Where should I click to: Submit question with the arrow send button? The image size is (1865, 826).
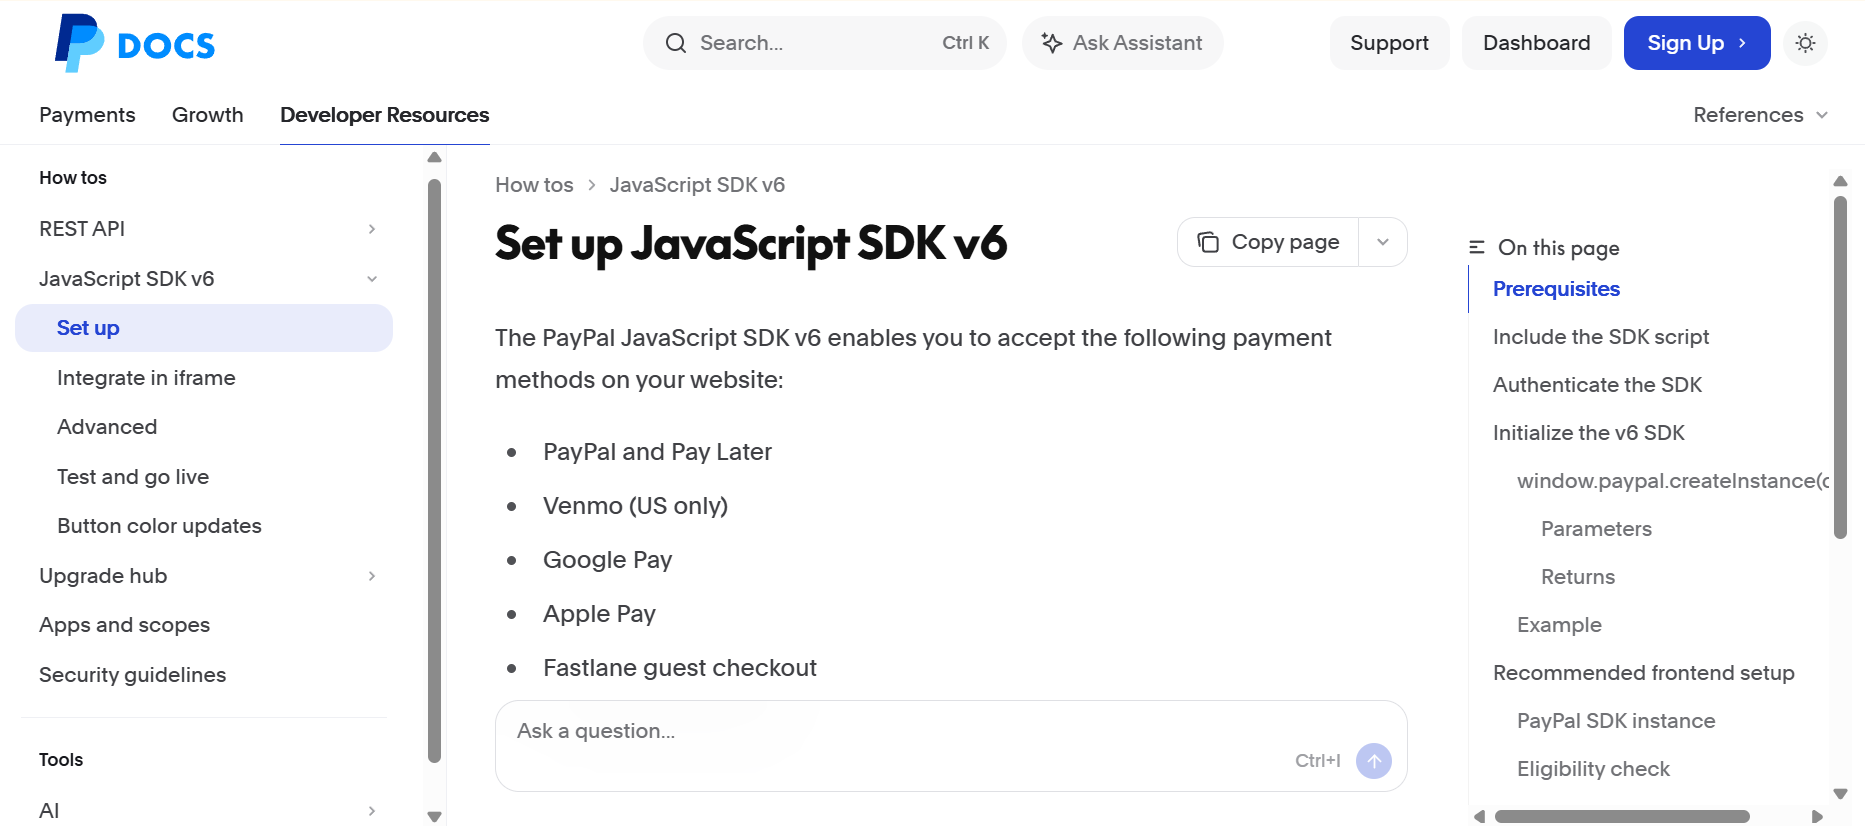tap(1374, 761)
